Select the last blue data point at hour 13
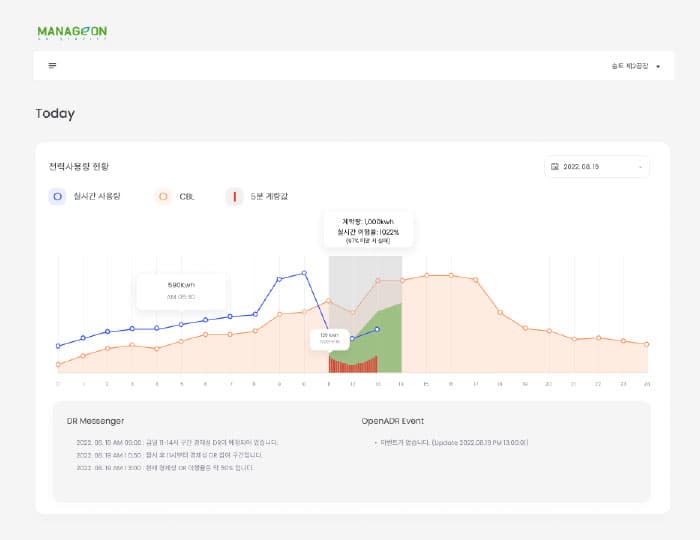 [x=377, y=329]
